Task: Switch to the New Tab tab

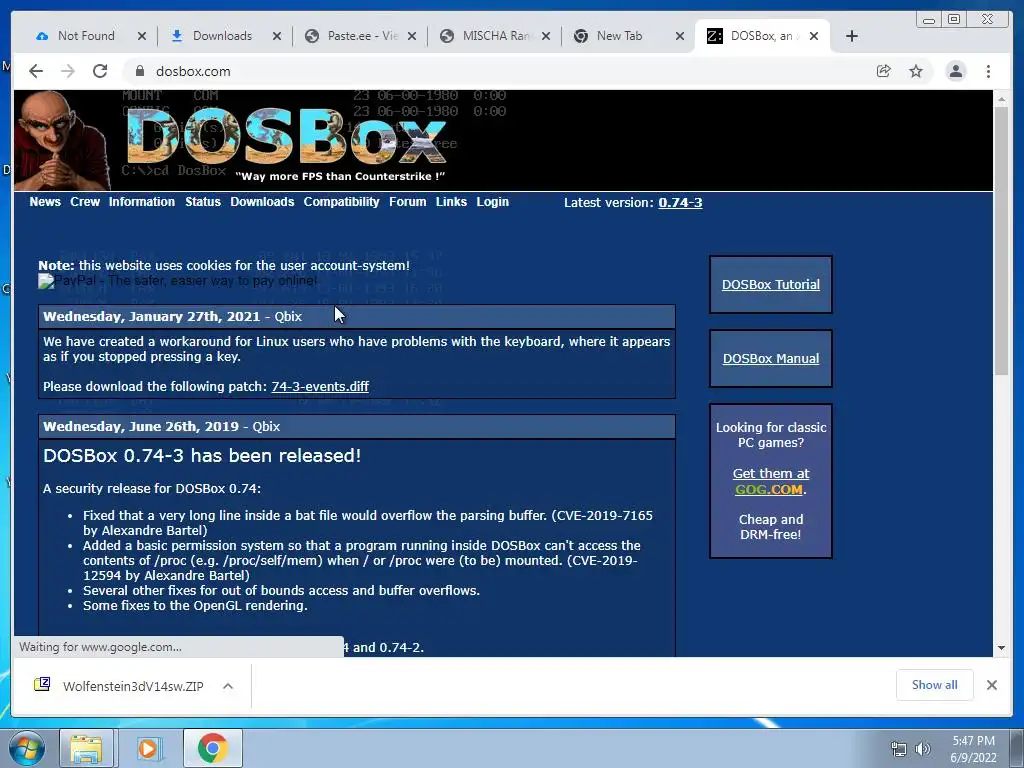Action: coord(619,36)
